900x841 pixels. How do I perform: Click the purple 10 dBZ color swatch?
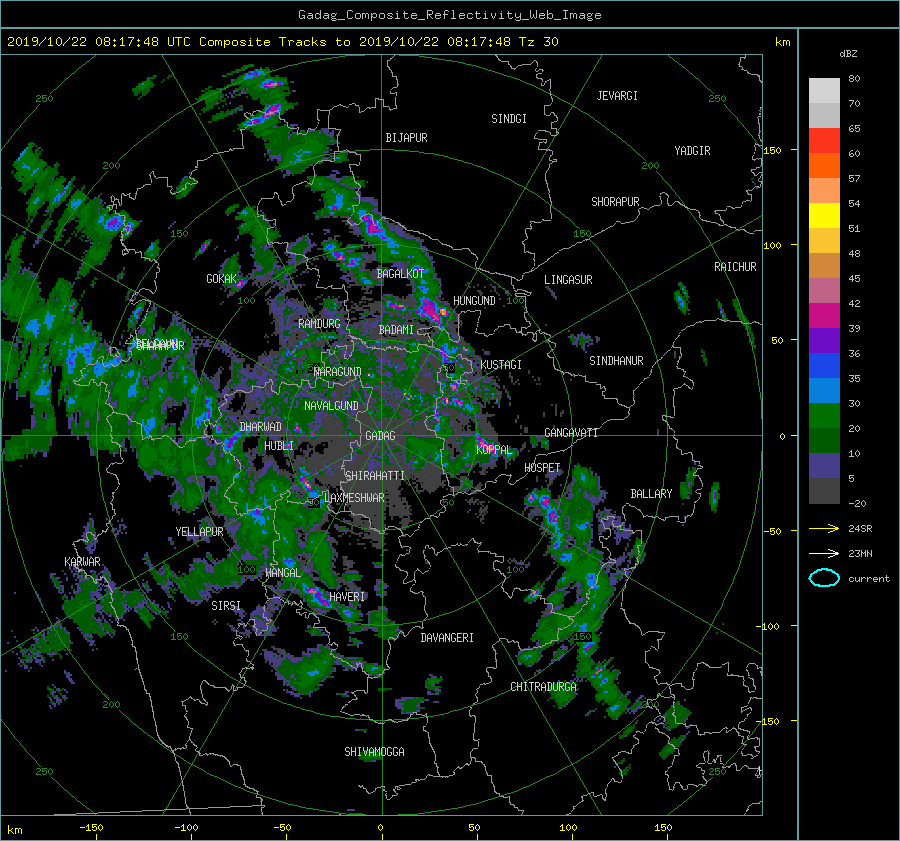tap(824, 465)
